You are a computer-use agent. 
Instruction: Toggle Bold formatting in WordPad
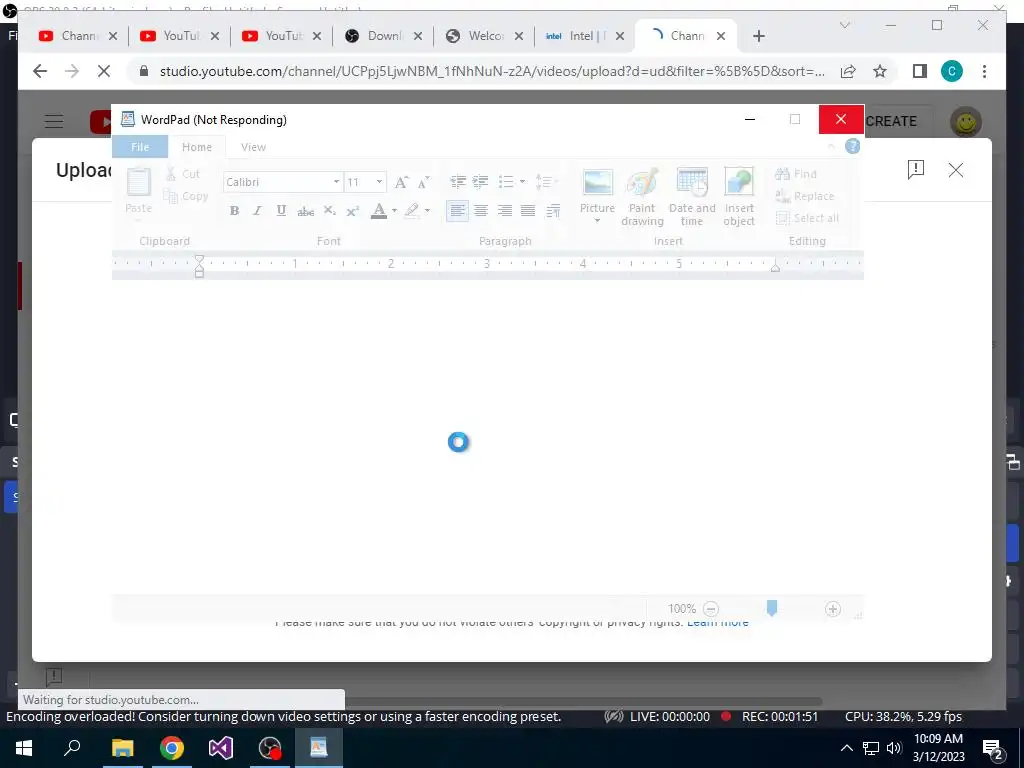point(234,210)
